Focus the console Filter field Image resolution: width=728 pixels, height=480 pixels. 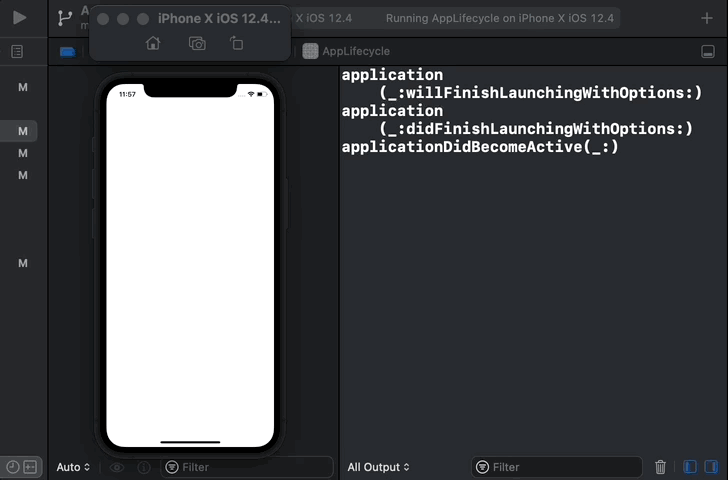[x=557, y=467]
